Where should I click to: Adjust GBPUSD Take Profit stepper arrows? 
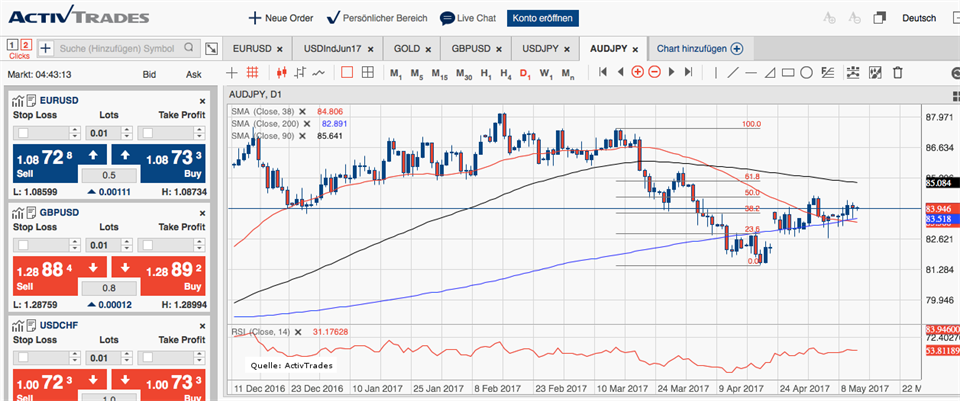pos(200,245)
